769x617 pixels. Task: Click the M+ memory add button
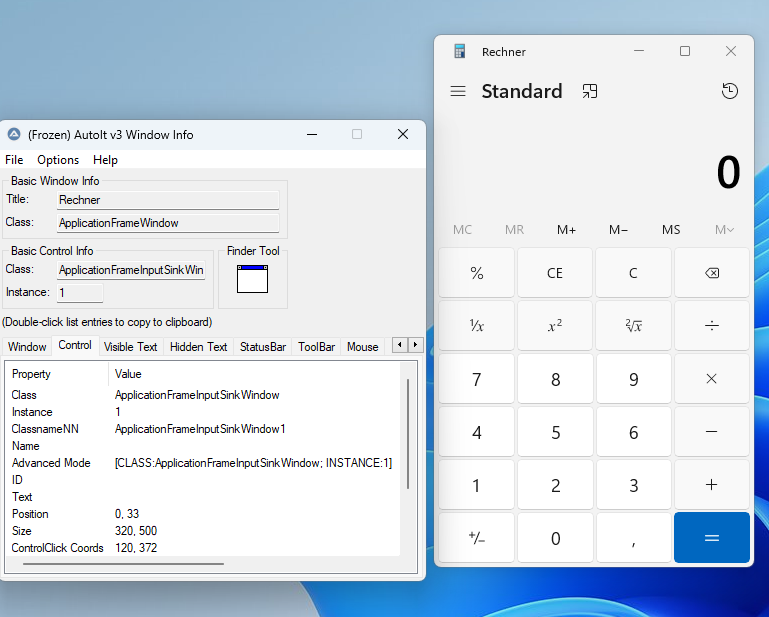click(566, 230)
